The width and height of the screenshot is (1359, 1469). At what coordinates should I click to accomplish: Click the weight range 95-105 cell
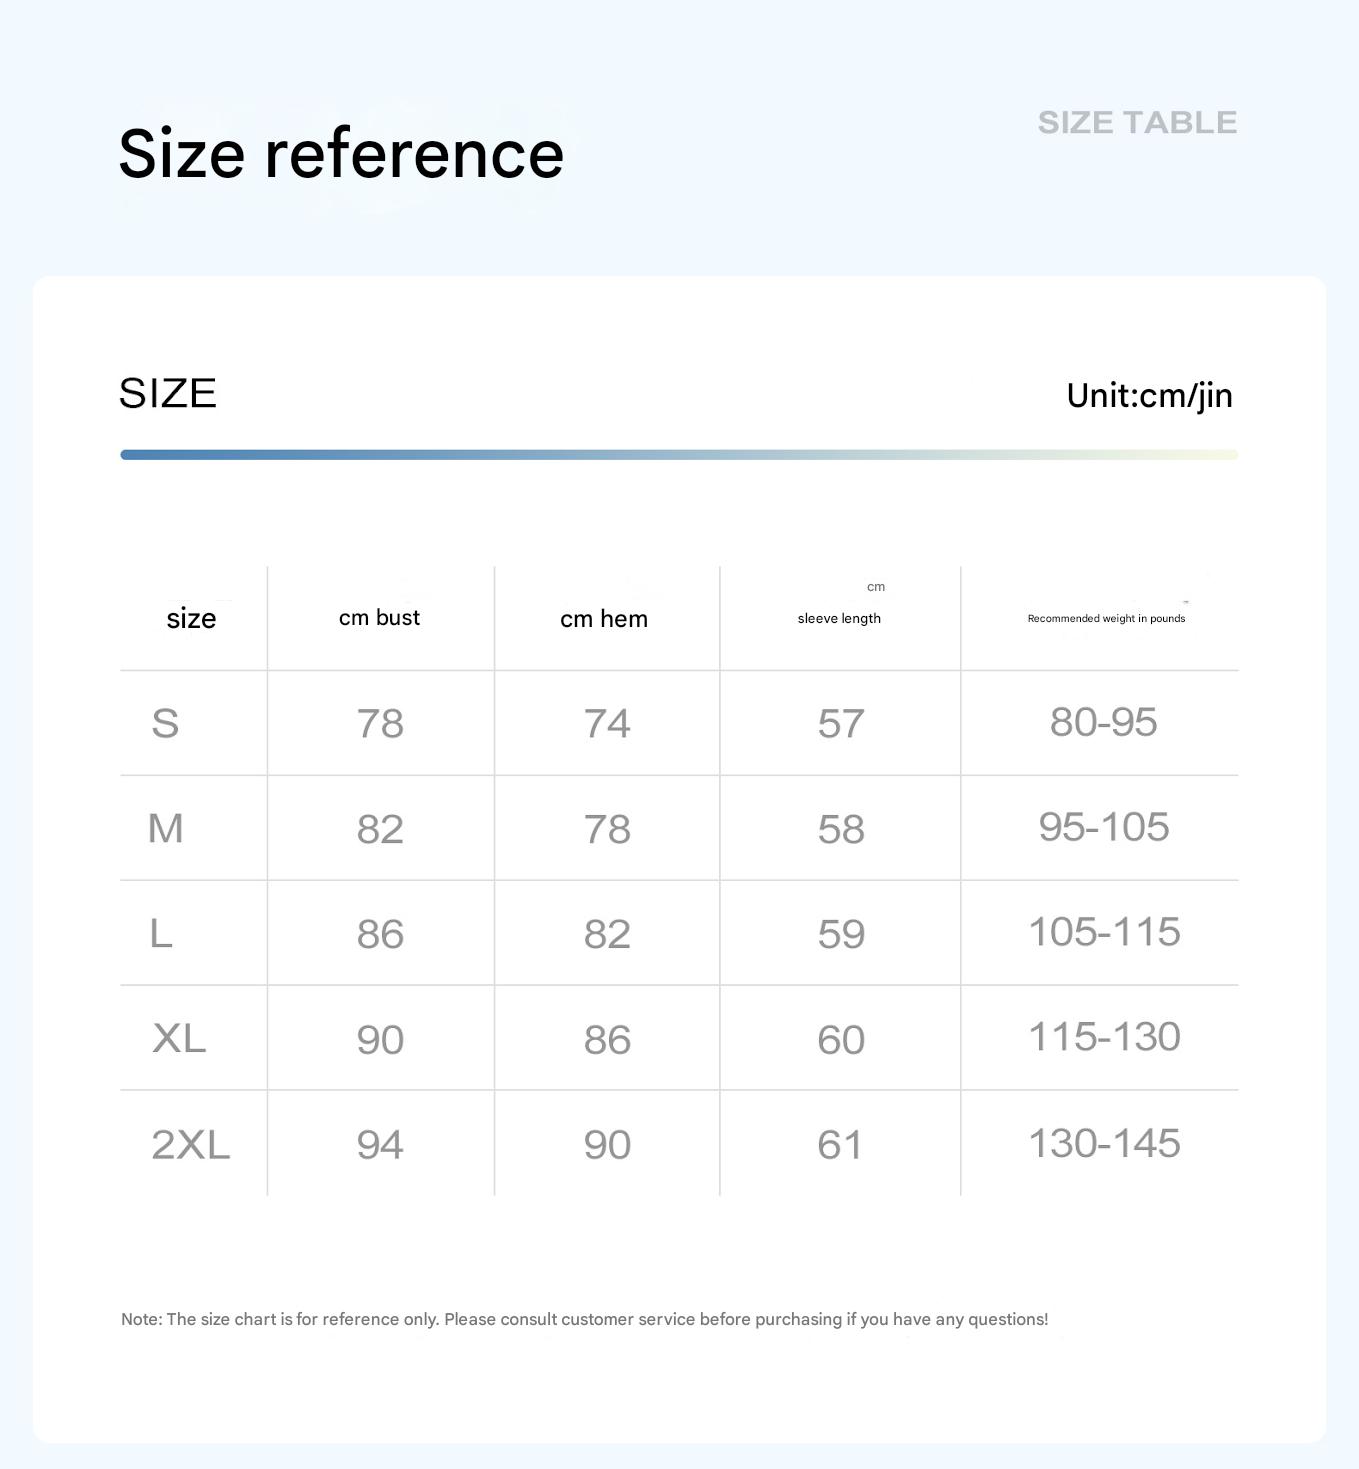click(1104, 827)
